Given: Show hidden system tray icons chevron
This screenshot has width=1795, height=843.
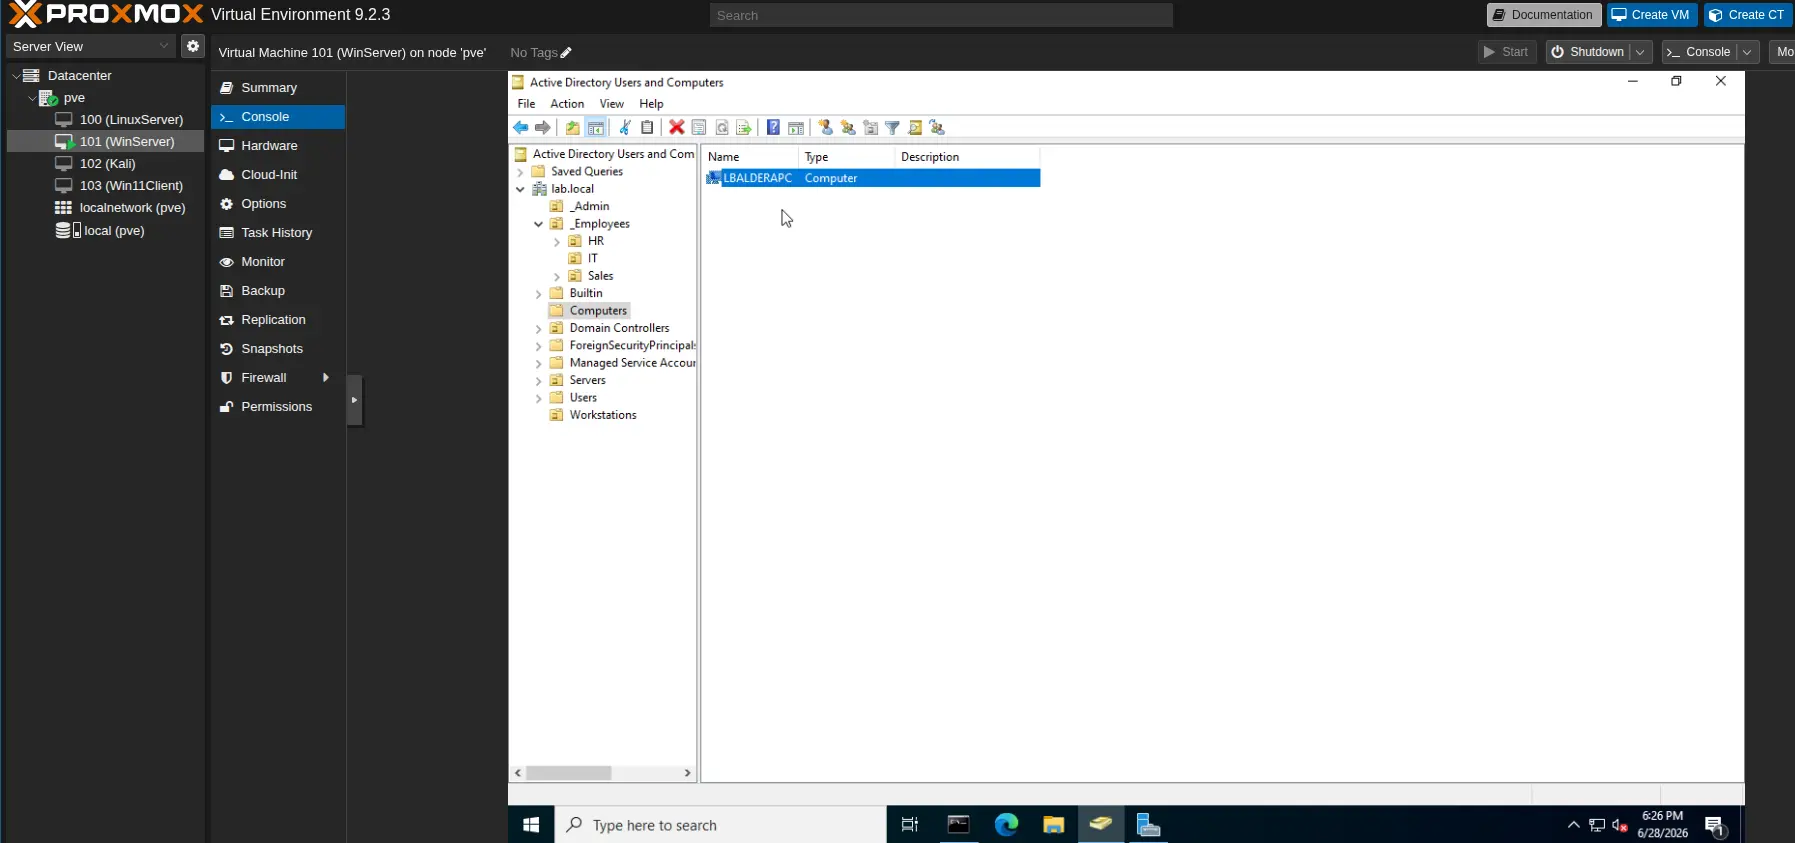Looking at the screenshot, I should (1573, 825).
